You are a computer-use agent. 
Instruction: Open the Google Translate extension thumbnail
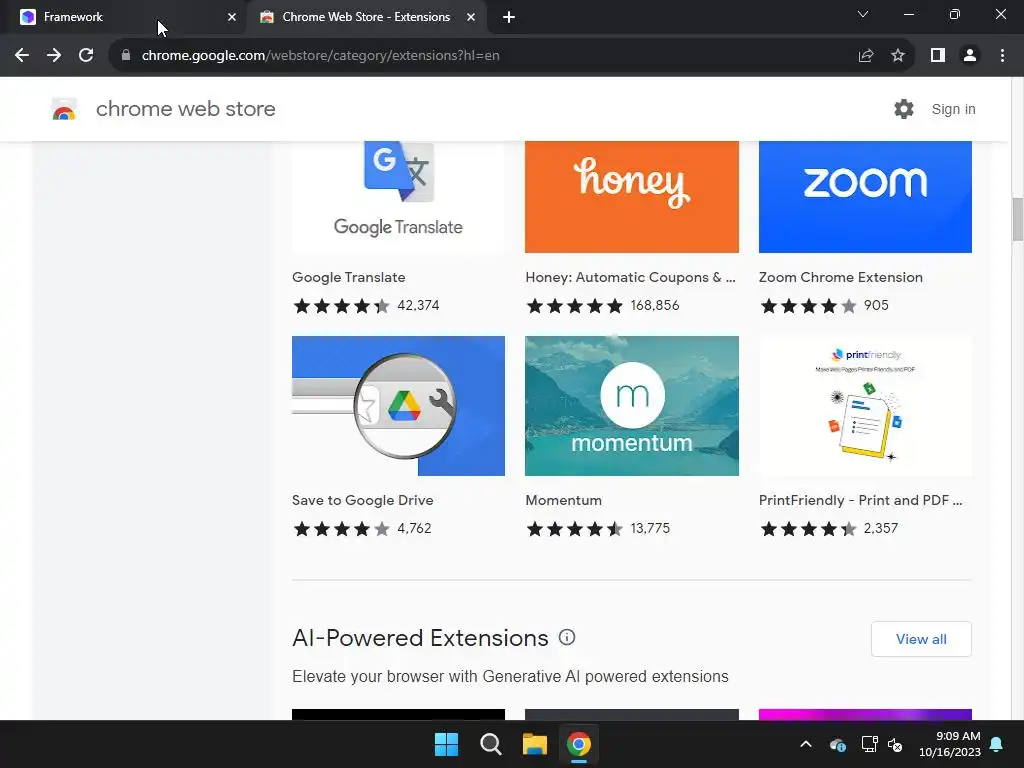[398, 197]
